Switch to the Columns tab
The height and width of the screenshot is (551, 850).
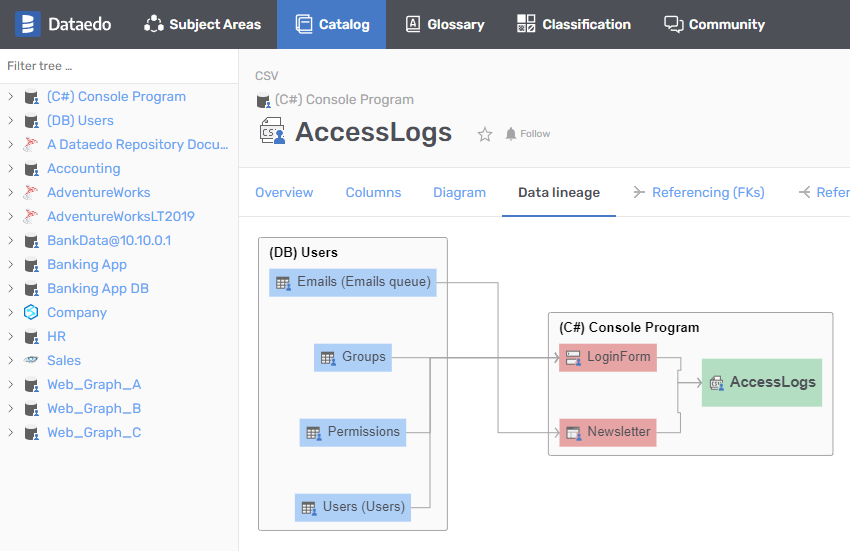(x=373, y=192)
